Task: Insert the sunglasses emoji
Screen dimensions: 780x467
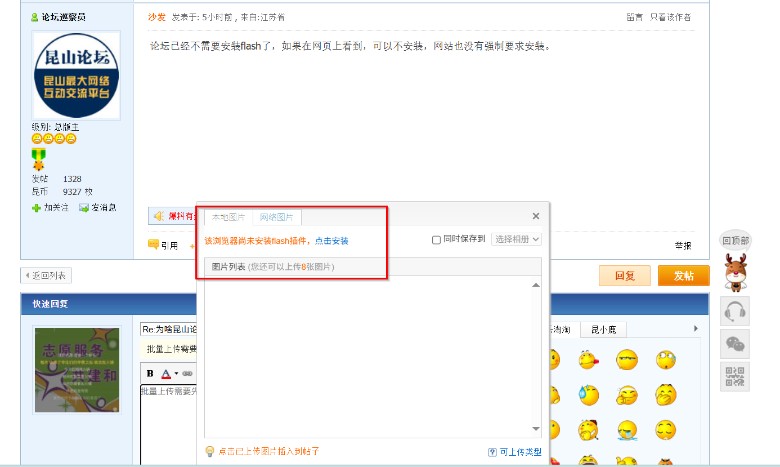Action: tap(627, 359)
